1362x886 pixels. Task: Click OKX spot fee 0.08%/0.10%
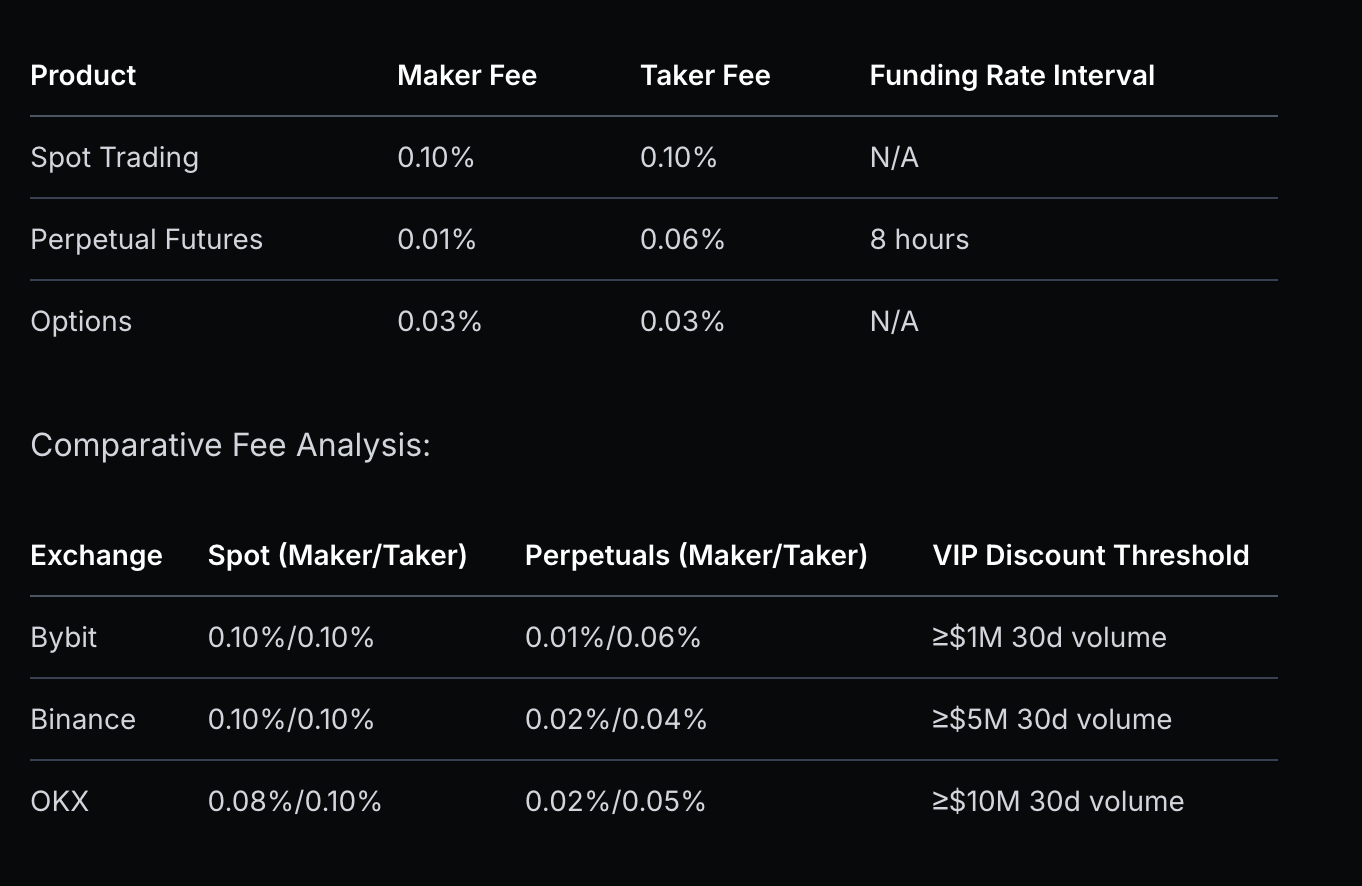tap(294, 802)
